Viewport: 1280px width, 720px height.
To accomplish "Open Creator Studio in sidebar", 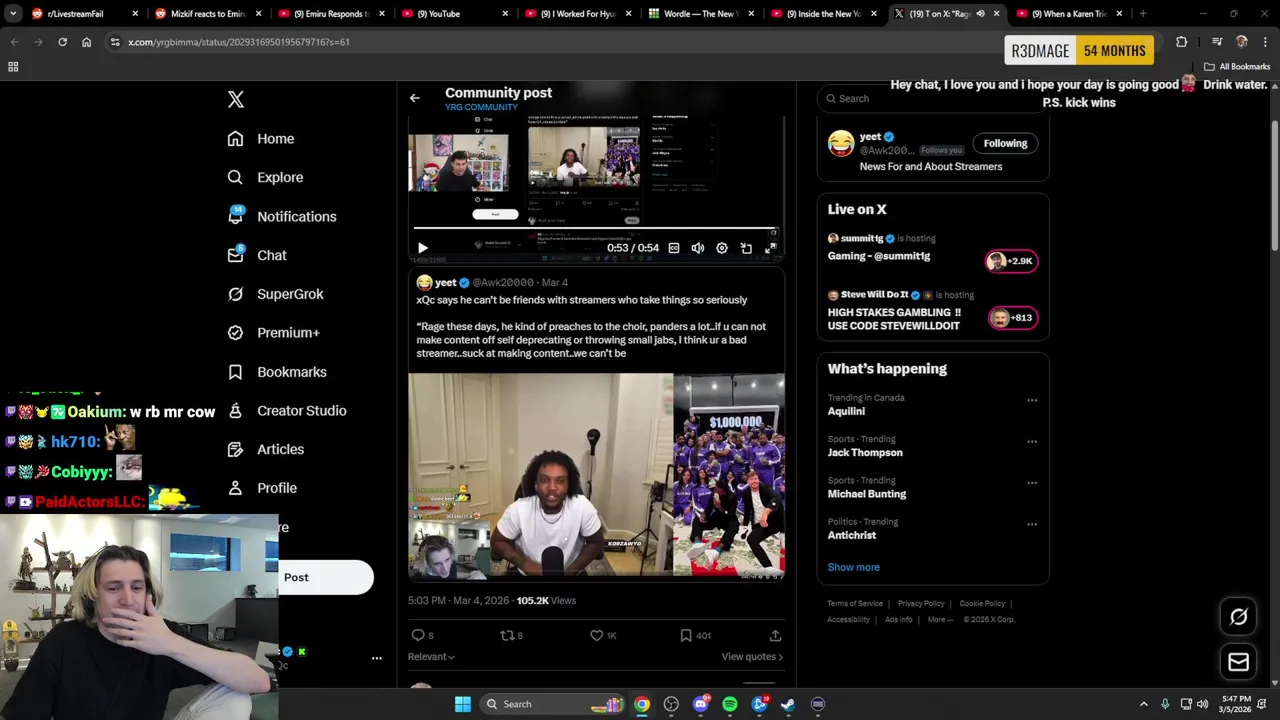I will point(287,411).
